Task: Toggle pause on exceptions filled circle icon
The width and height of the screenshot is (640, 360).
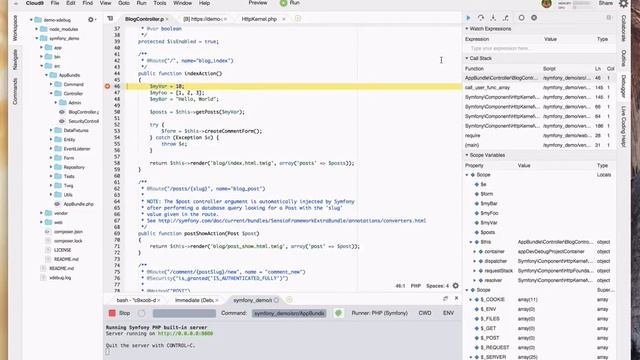Action: (534, 18)
